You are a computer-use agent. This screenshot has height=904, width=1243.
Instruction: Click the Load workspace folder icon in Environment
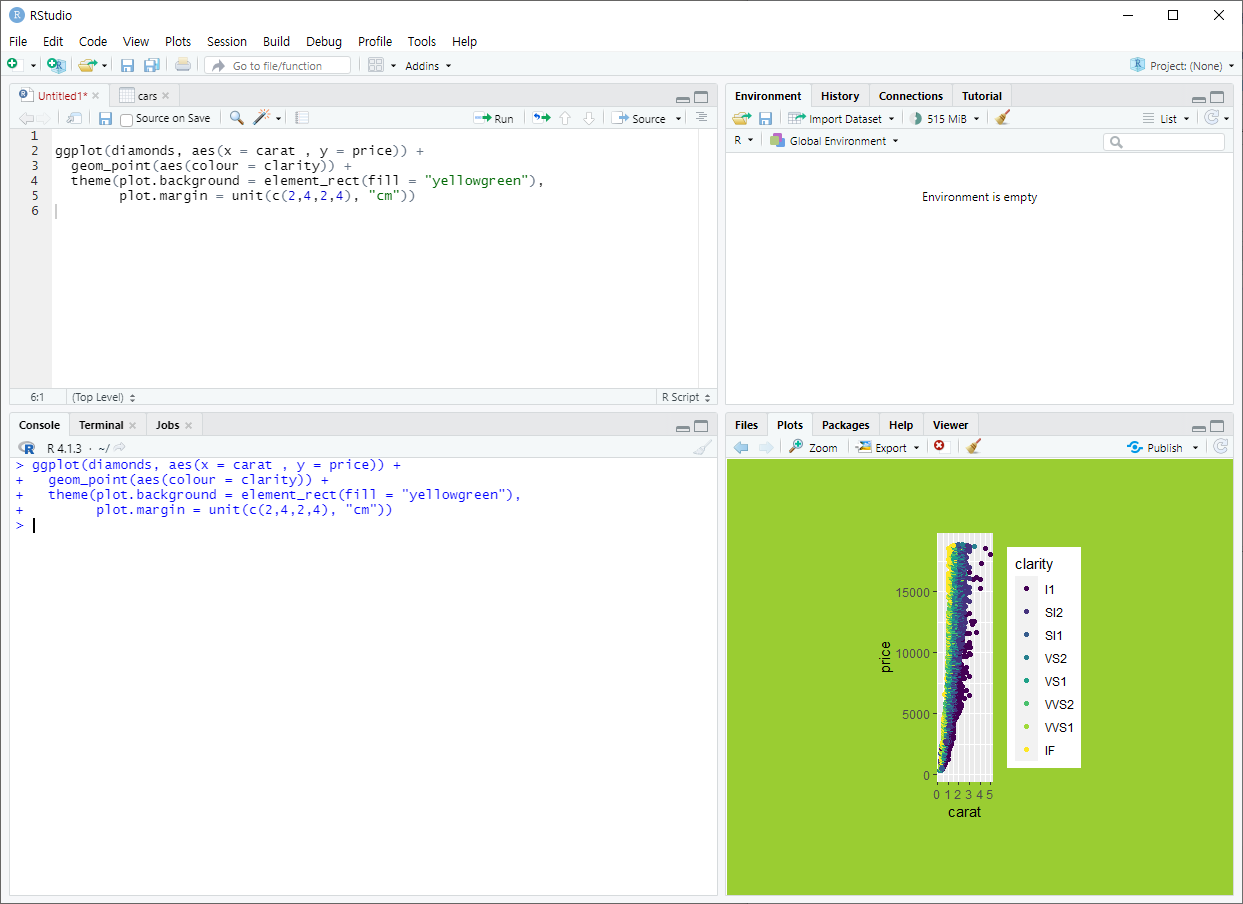pyautogui.click(x=741, y=118)
